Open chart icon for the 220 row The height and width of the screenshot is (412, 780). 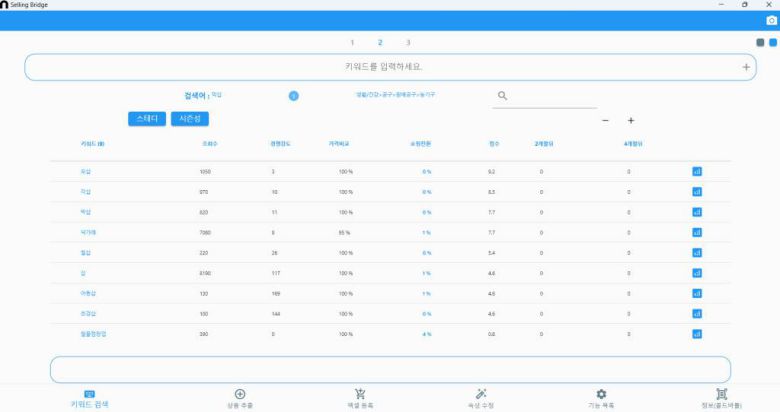[697, 253]
